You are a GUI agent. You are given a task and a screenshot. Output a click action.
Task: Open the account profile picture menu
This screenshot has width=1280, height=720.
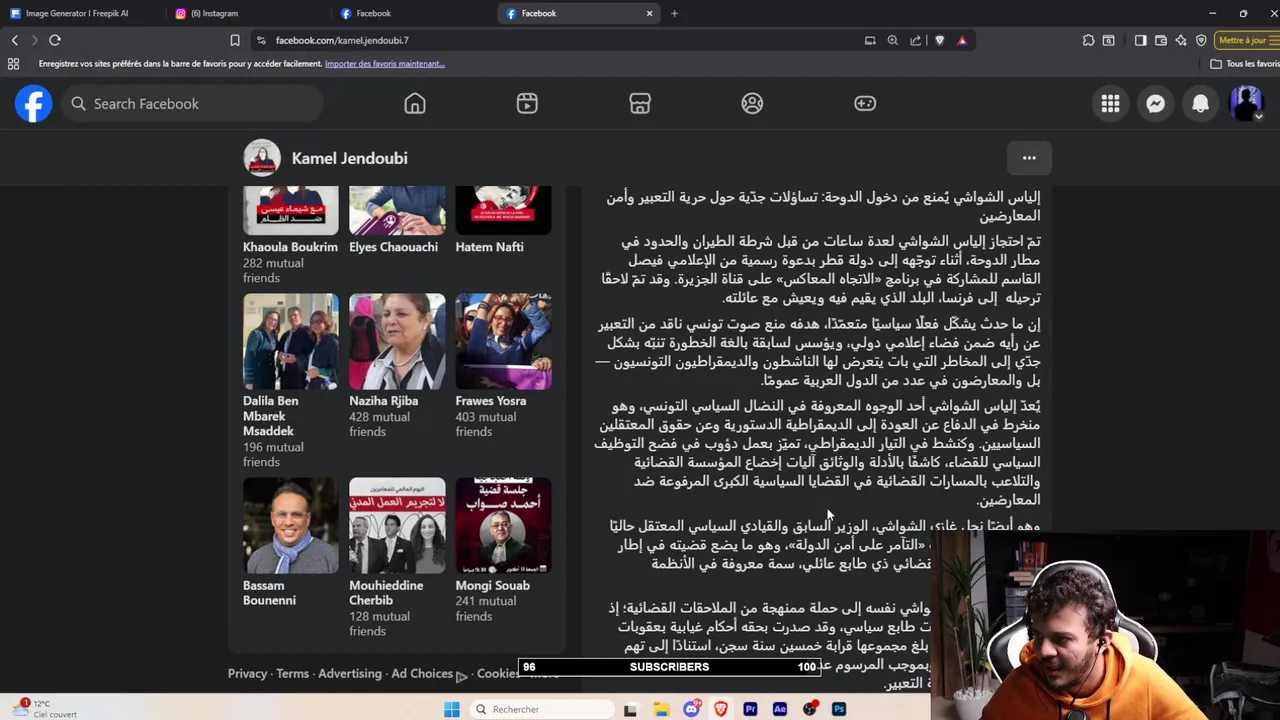[1246, 104]
